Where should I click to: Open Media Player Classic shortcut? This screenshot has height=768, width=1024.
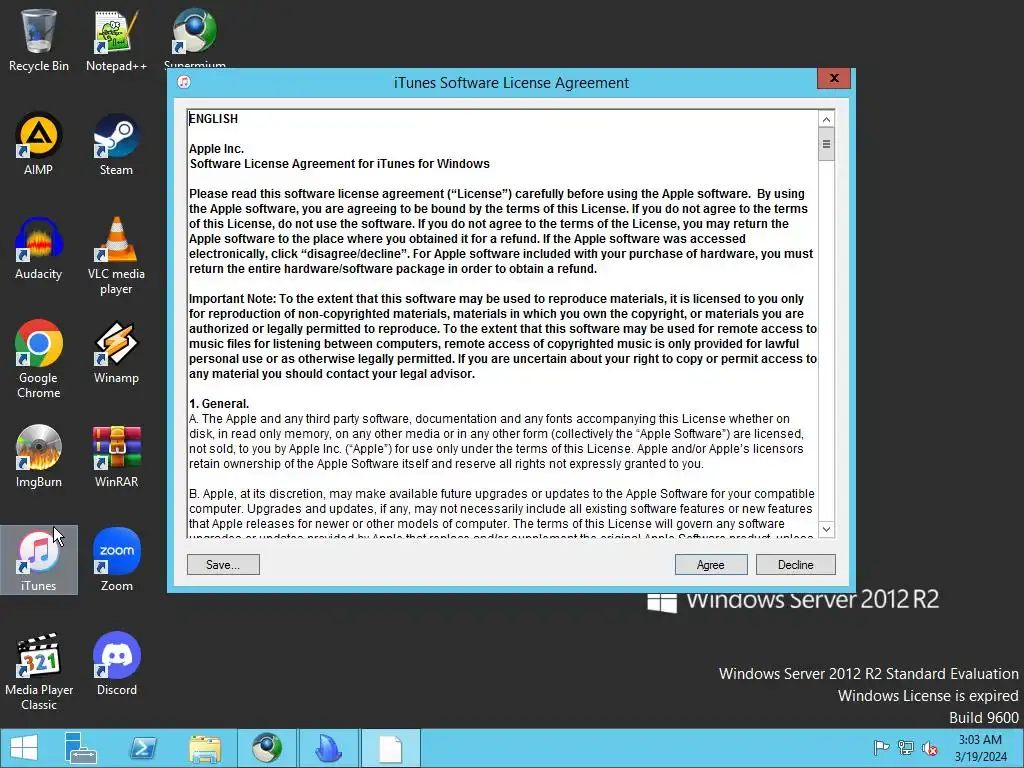[39, 671]
